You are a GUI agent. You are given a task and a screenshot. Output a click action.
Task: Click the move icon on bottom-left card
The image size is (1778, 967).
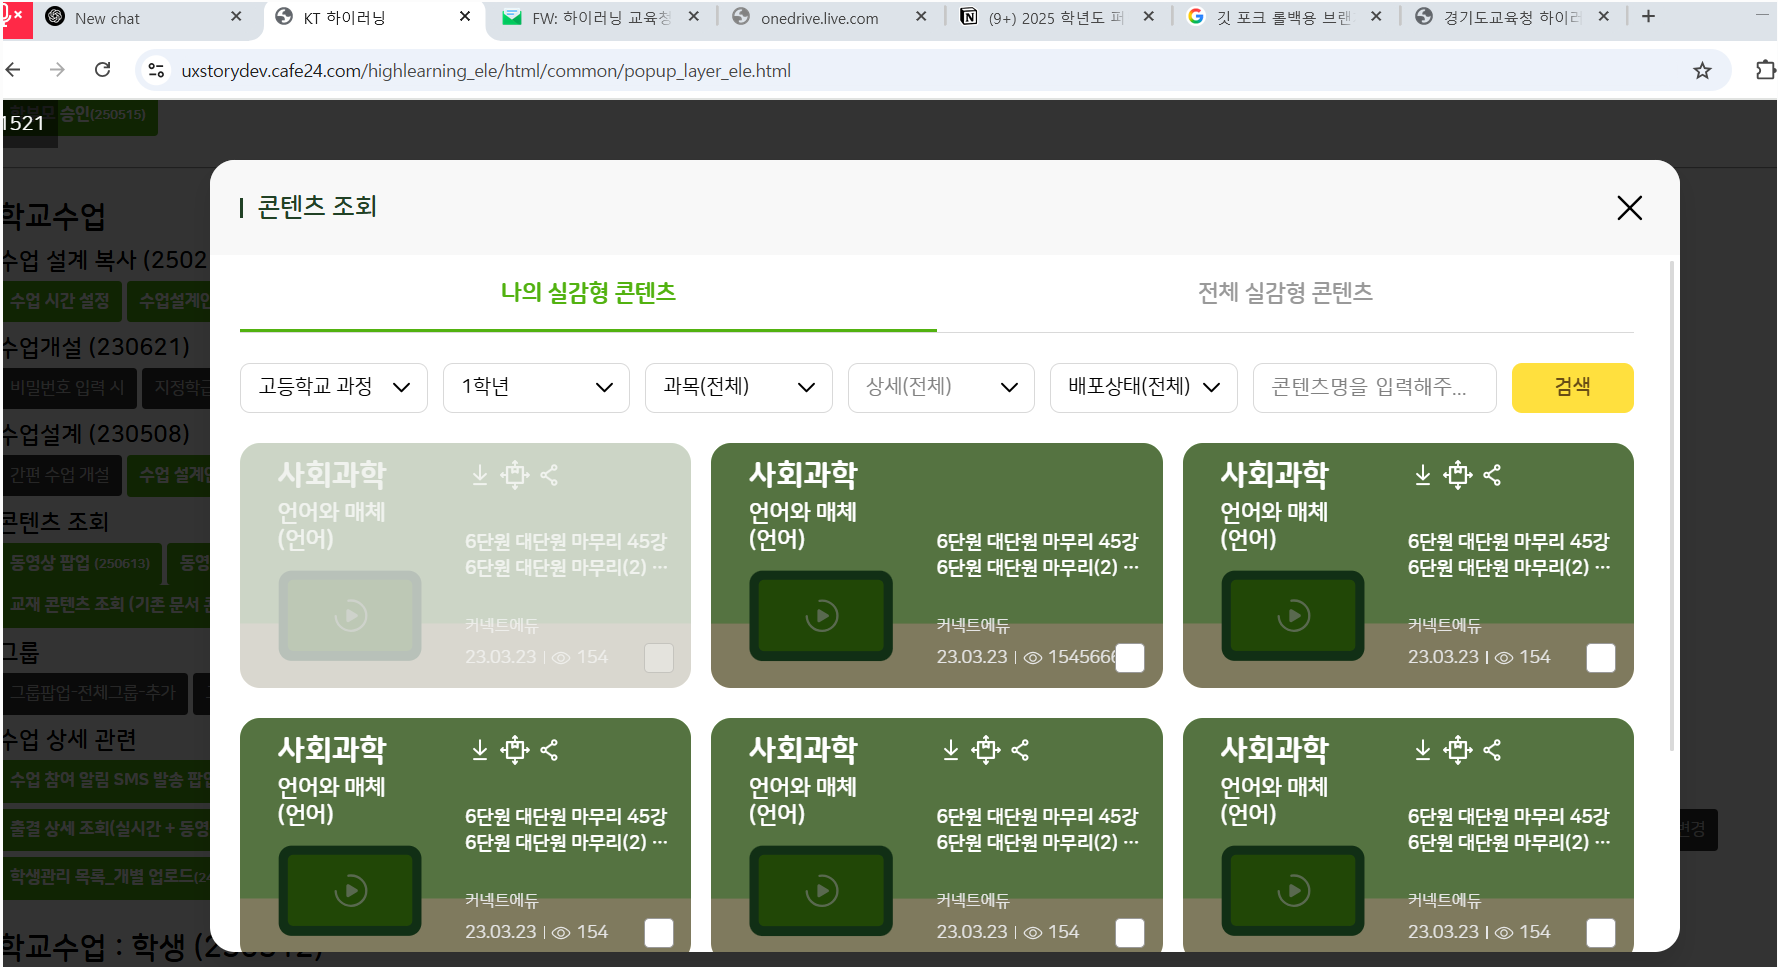pos(515,750)
